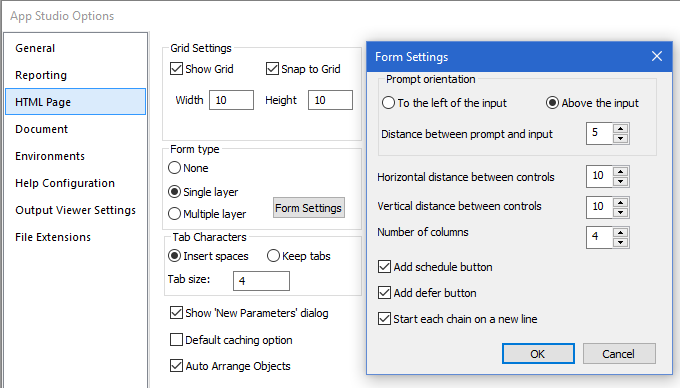
Task: Uncheck Add schedule button checkbox
Action: coord(384,267)
